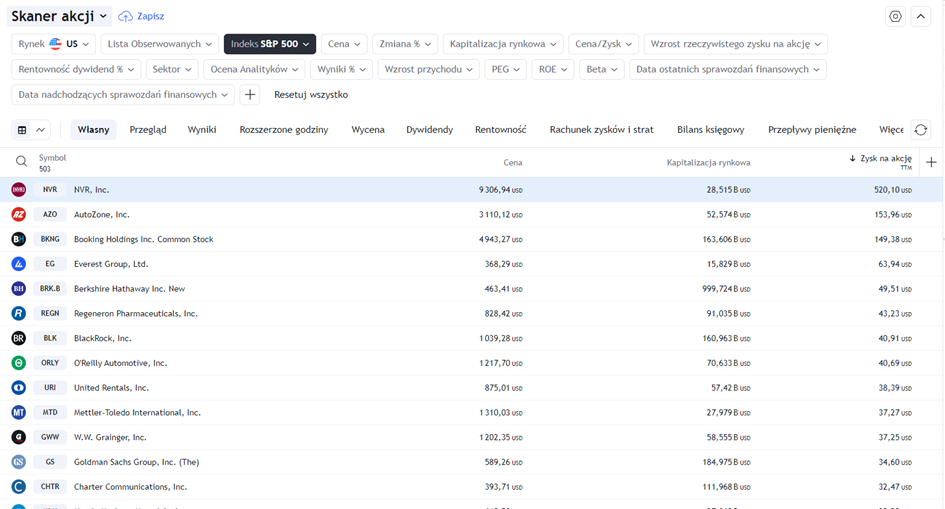The width and height of the screenshot is (945, 509).
Task: Open screener settings hexagon icon
Action: pyautogui.click(x=895, y=17)
